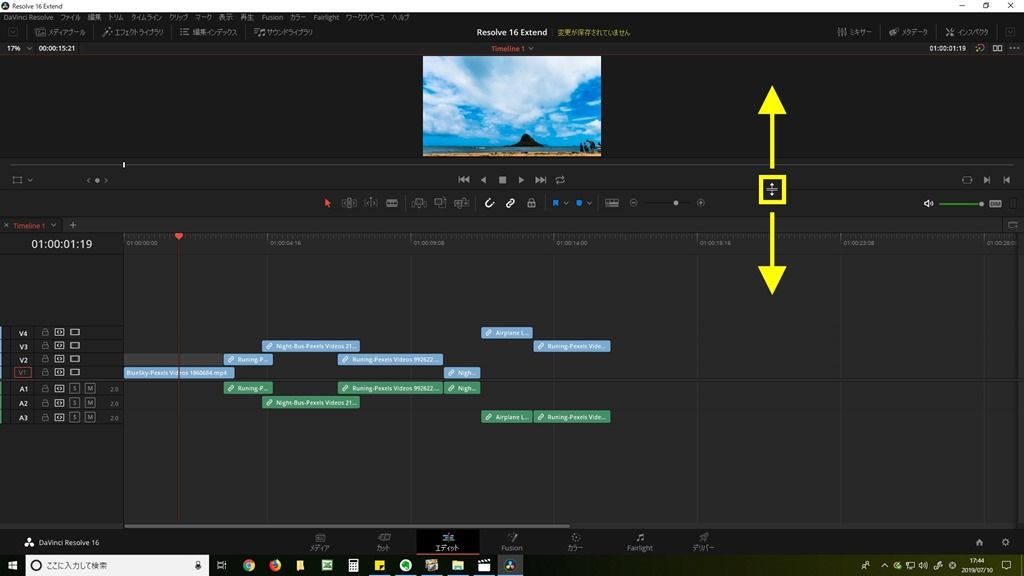Viewport: 1024px width, 576px height.
Task: Open the Fairlight menu in menu bar
Action: (x=326, y=18)
